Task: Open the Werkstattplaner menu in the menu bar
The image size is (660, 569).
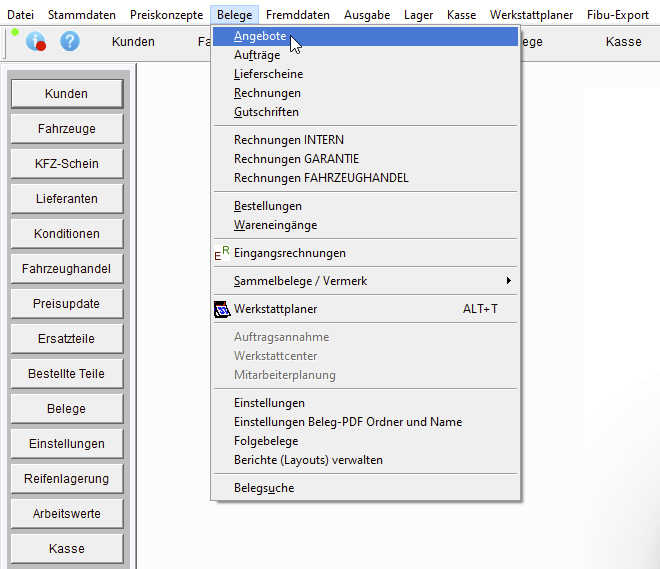Action: 531,15
